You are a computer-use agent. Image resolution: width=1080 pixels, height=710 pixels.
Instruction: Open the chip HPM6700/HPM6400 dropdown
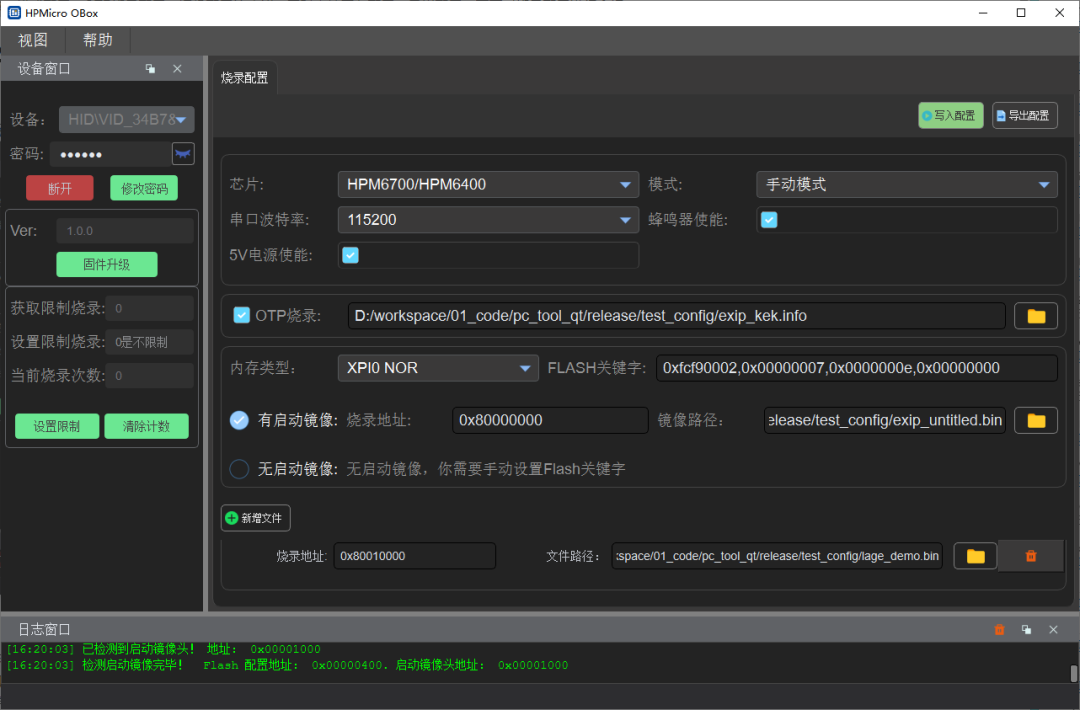[x=487, y=184]
